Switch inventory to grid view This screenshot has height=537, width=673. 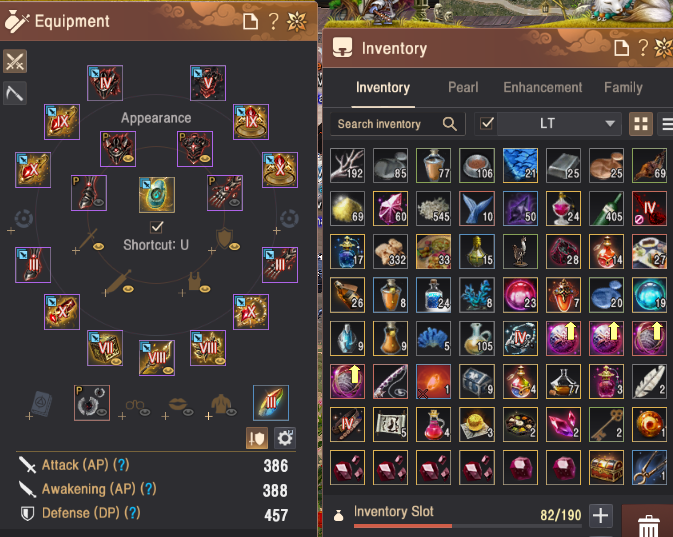tap(641, 124)
